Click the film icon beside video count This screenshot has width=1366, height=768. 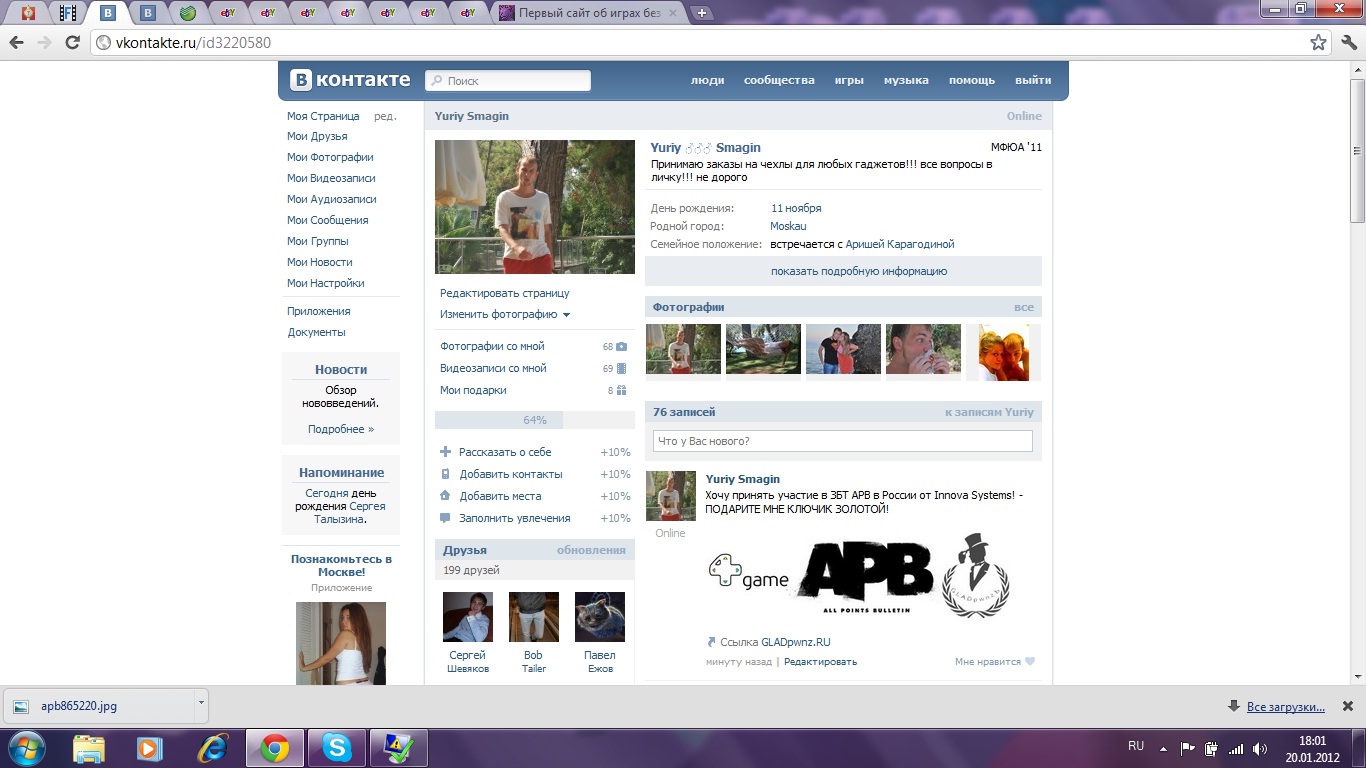[x=622, y=369]
